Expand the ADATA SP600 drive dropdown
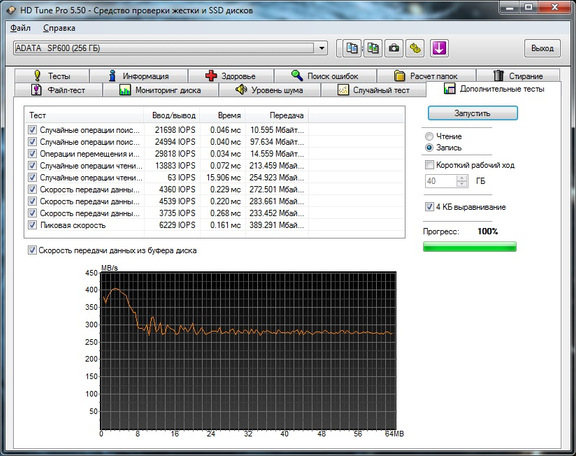 [321, 48]
